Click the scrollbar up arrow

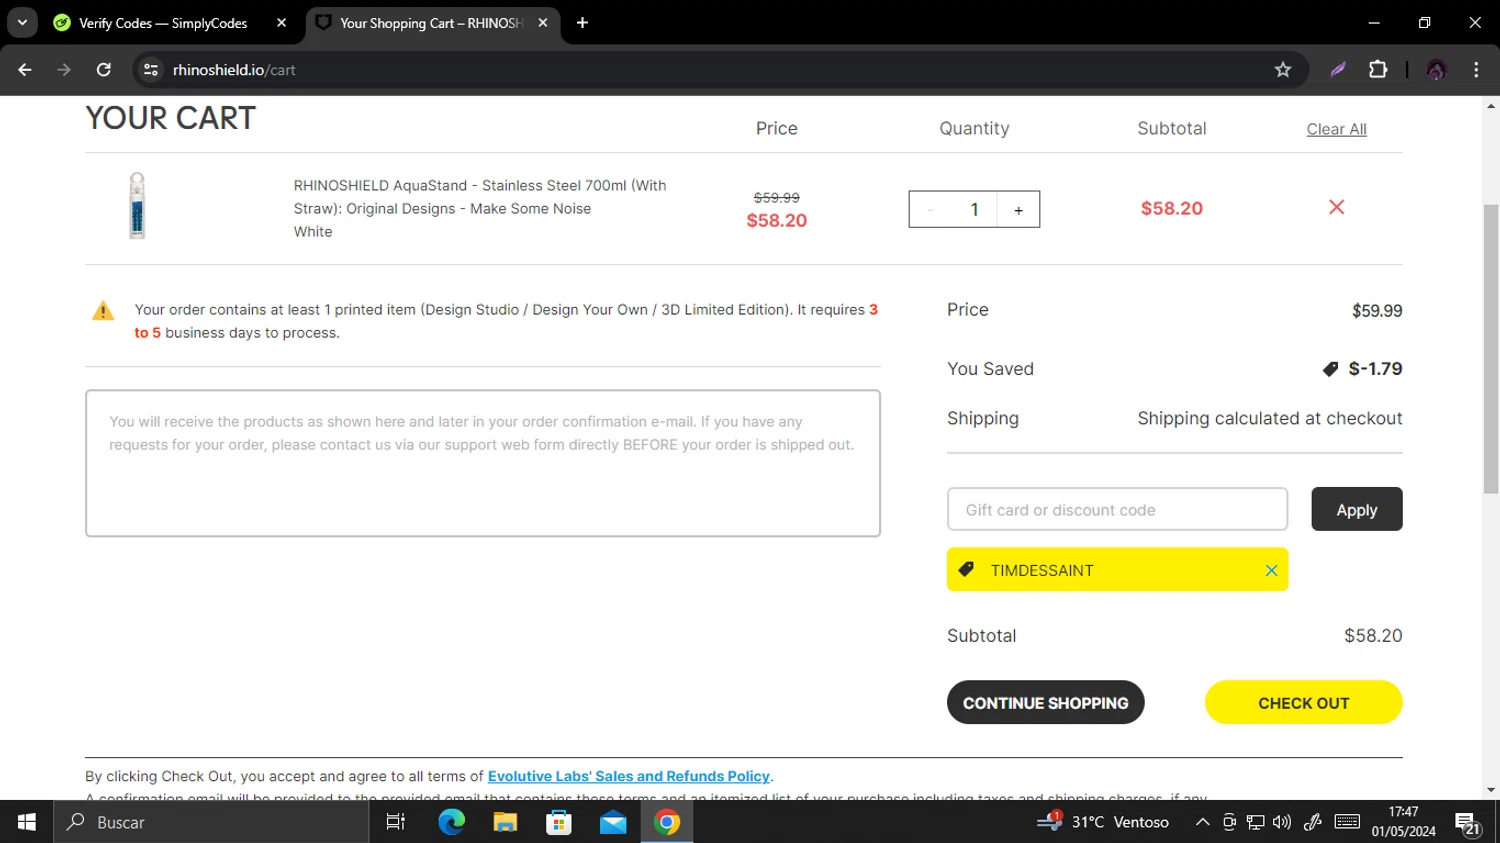1491,105
